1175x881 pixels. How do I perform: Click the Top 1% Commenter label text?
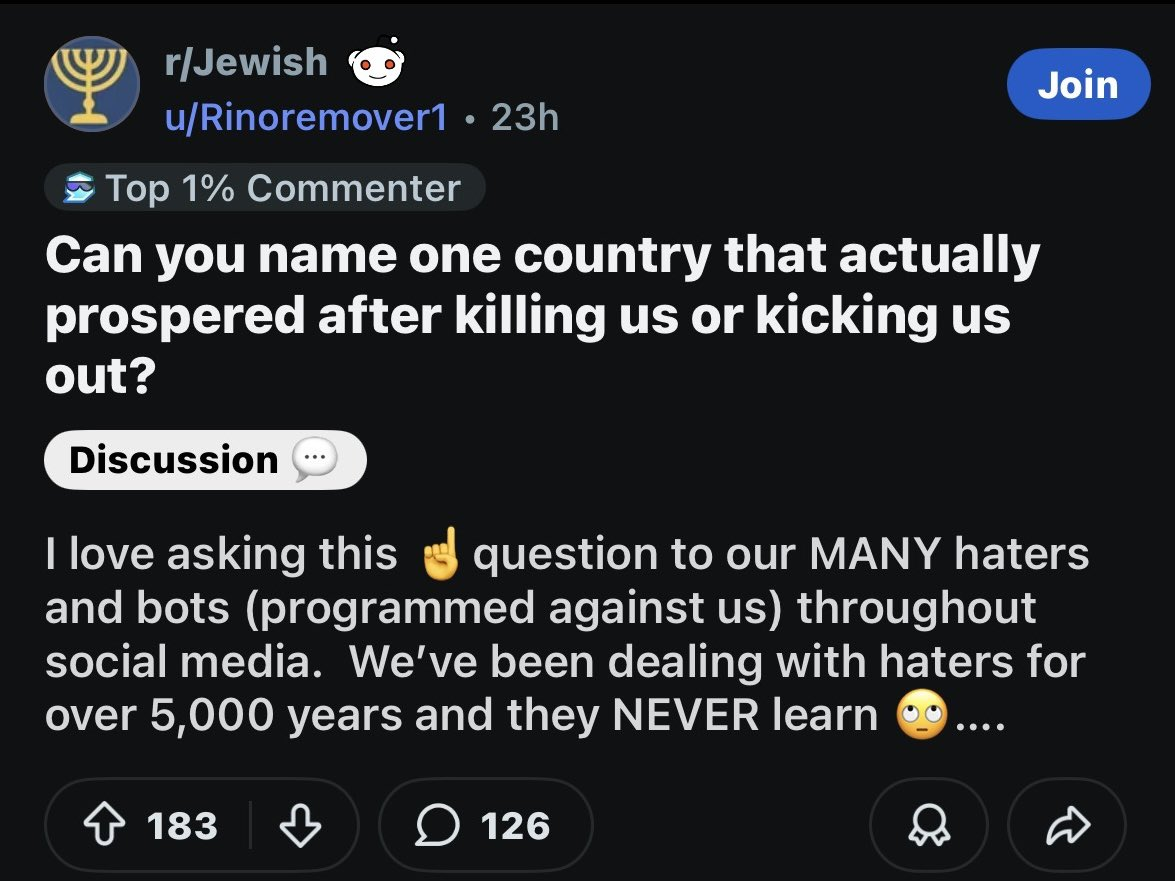(282, 188)
